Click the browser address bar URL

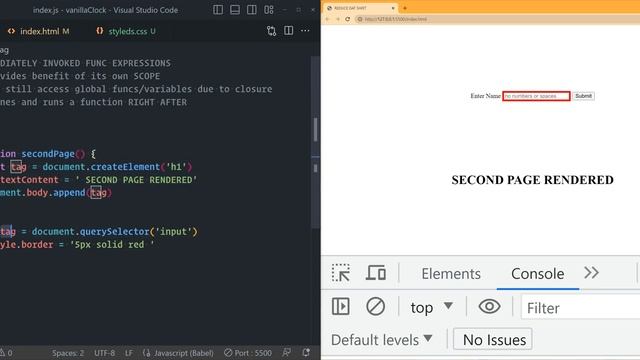pos(395,19)
